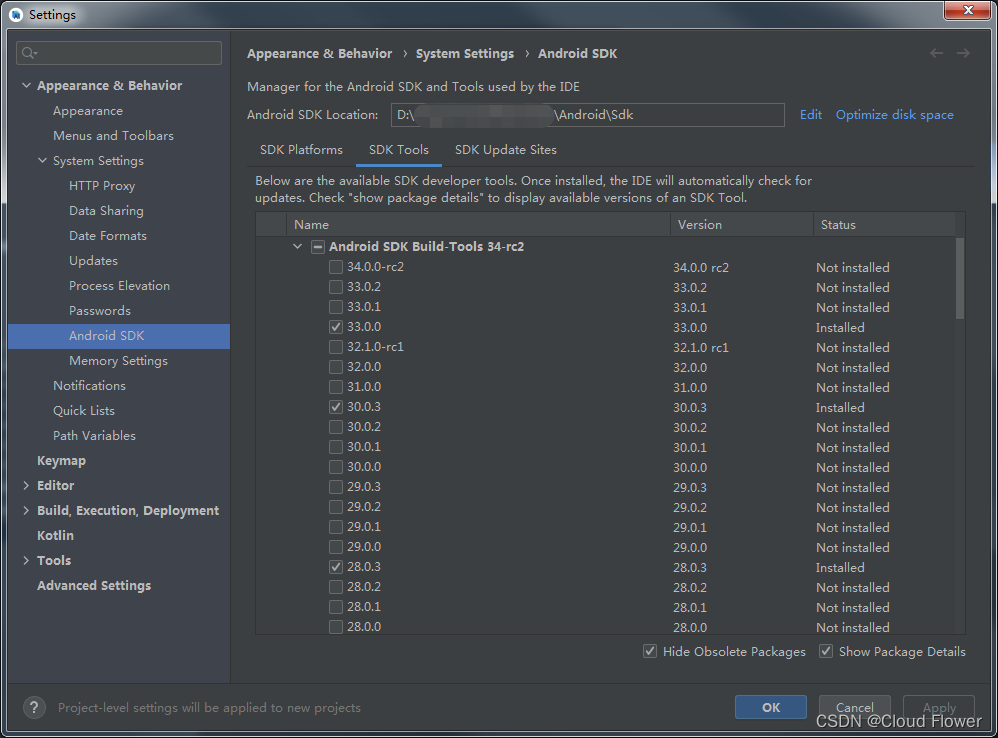The height and width of the screenshot is (738, 998).
Task: Click the Optimize disk space link
Action: click(x=894, y=115)
